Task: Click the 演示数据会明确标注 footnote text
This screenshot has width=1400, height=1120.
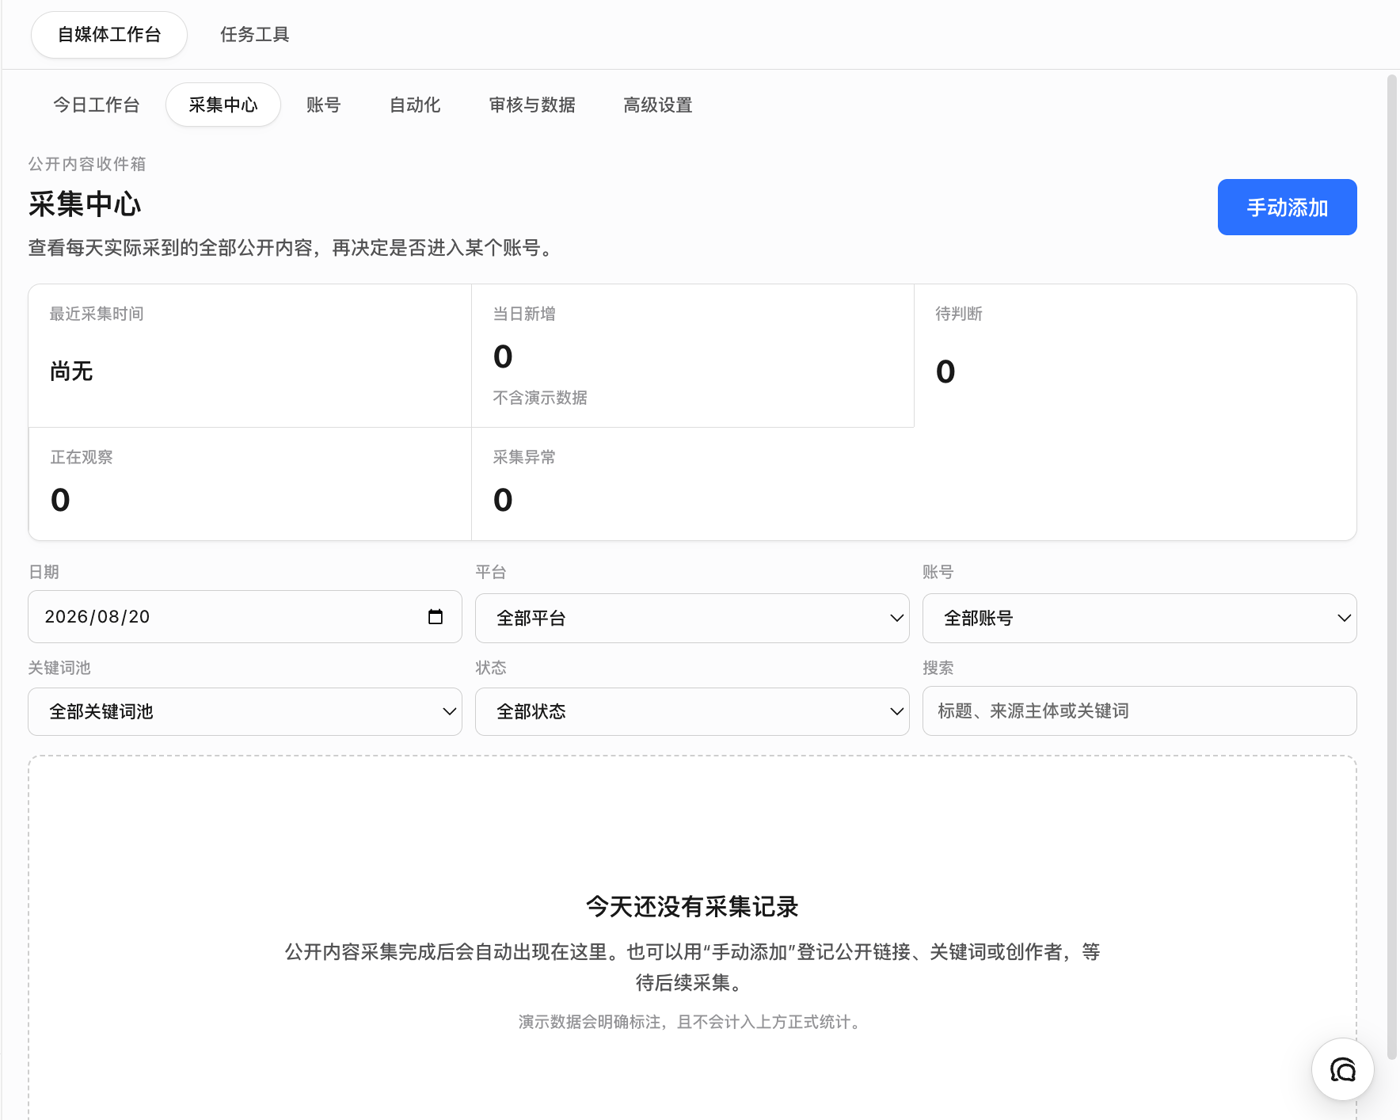Action: coord(692,1022)
